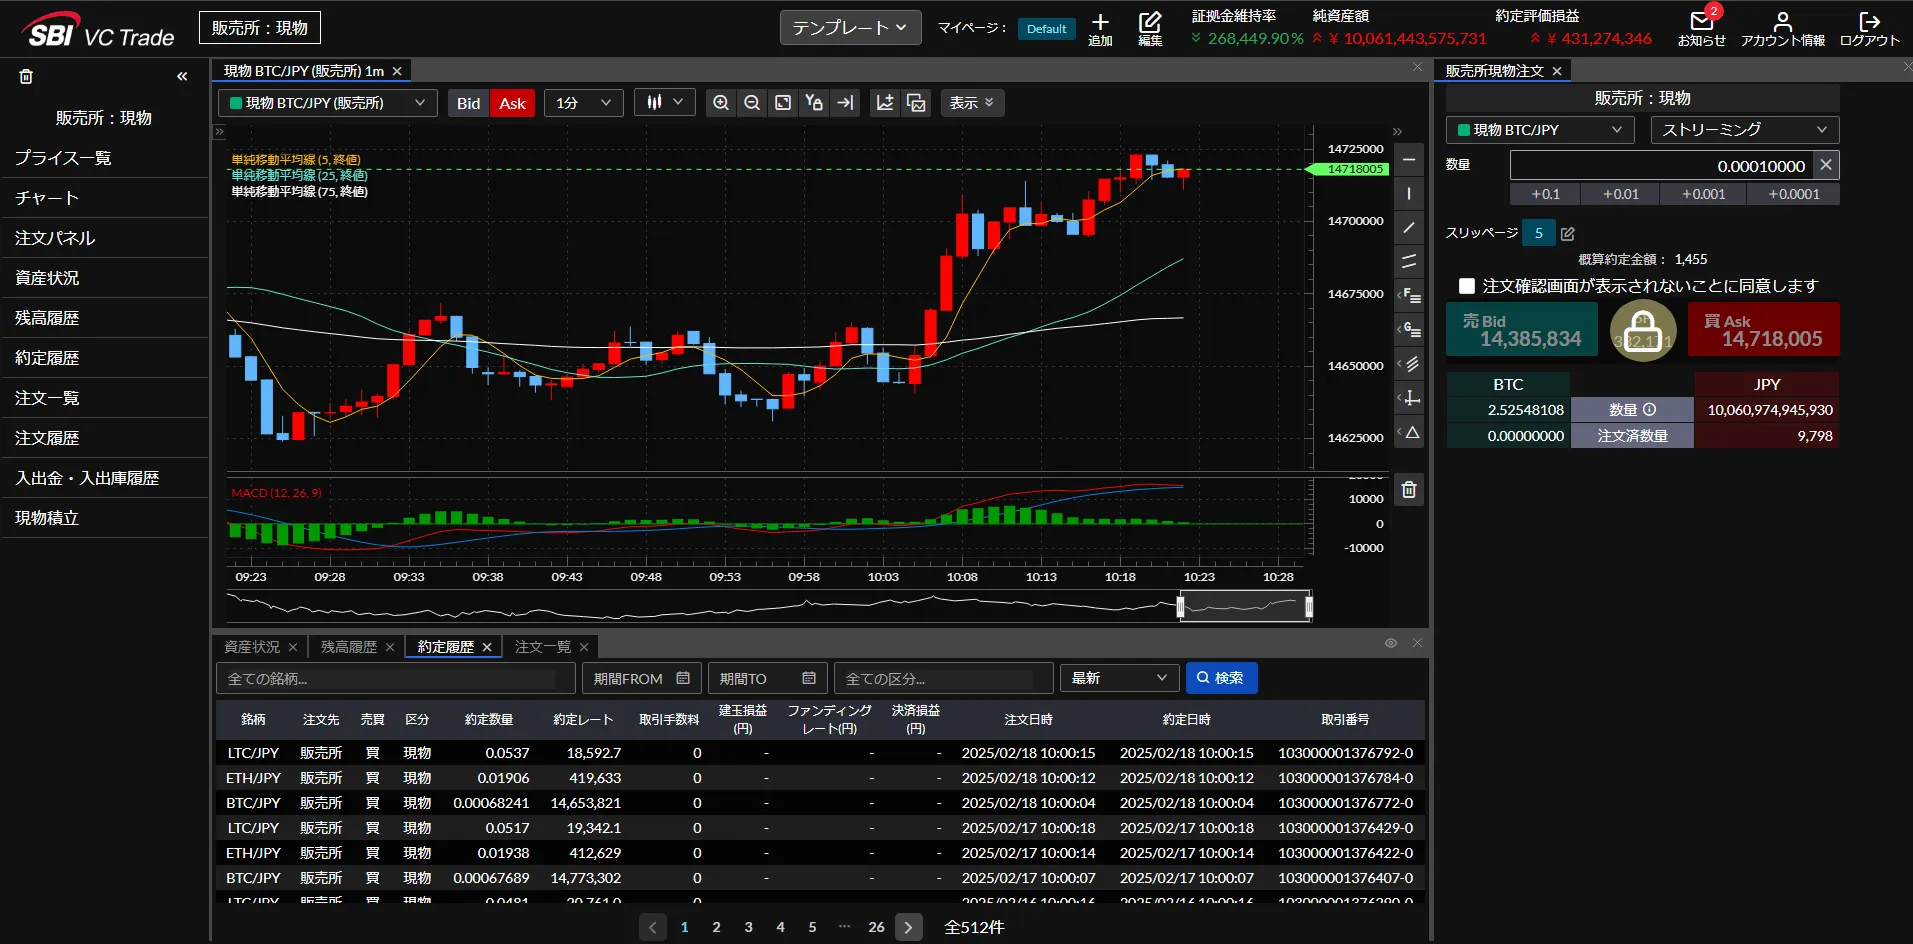Select the trend line drawing tool
The width and height of the screenshot is (1913, 944).
click(x=1409, y=228)
